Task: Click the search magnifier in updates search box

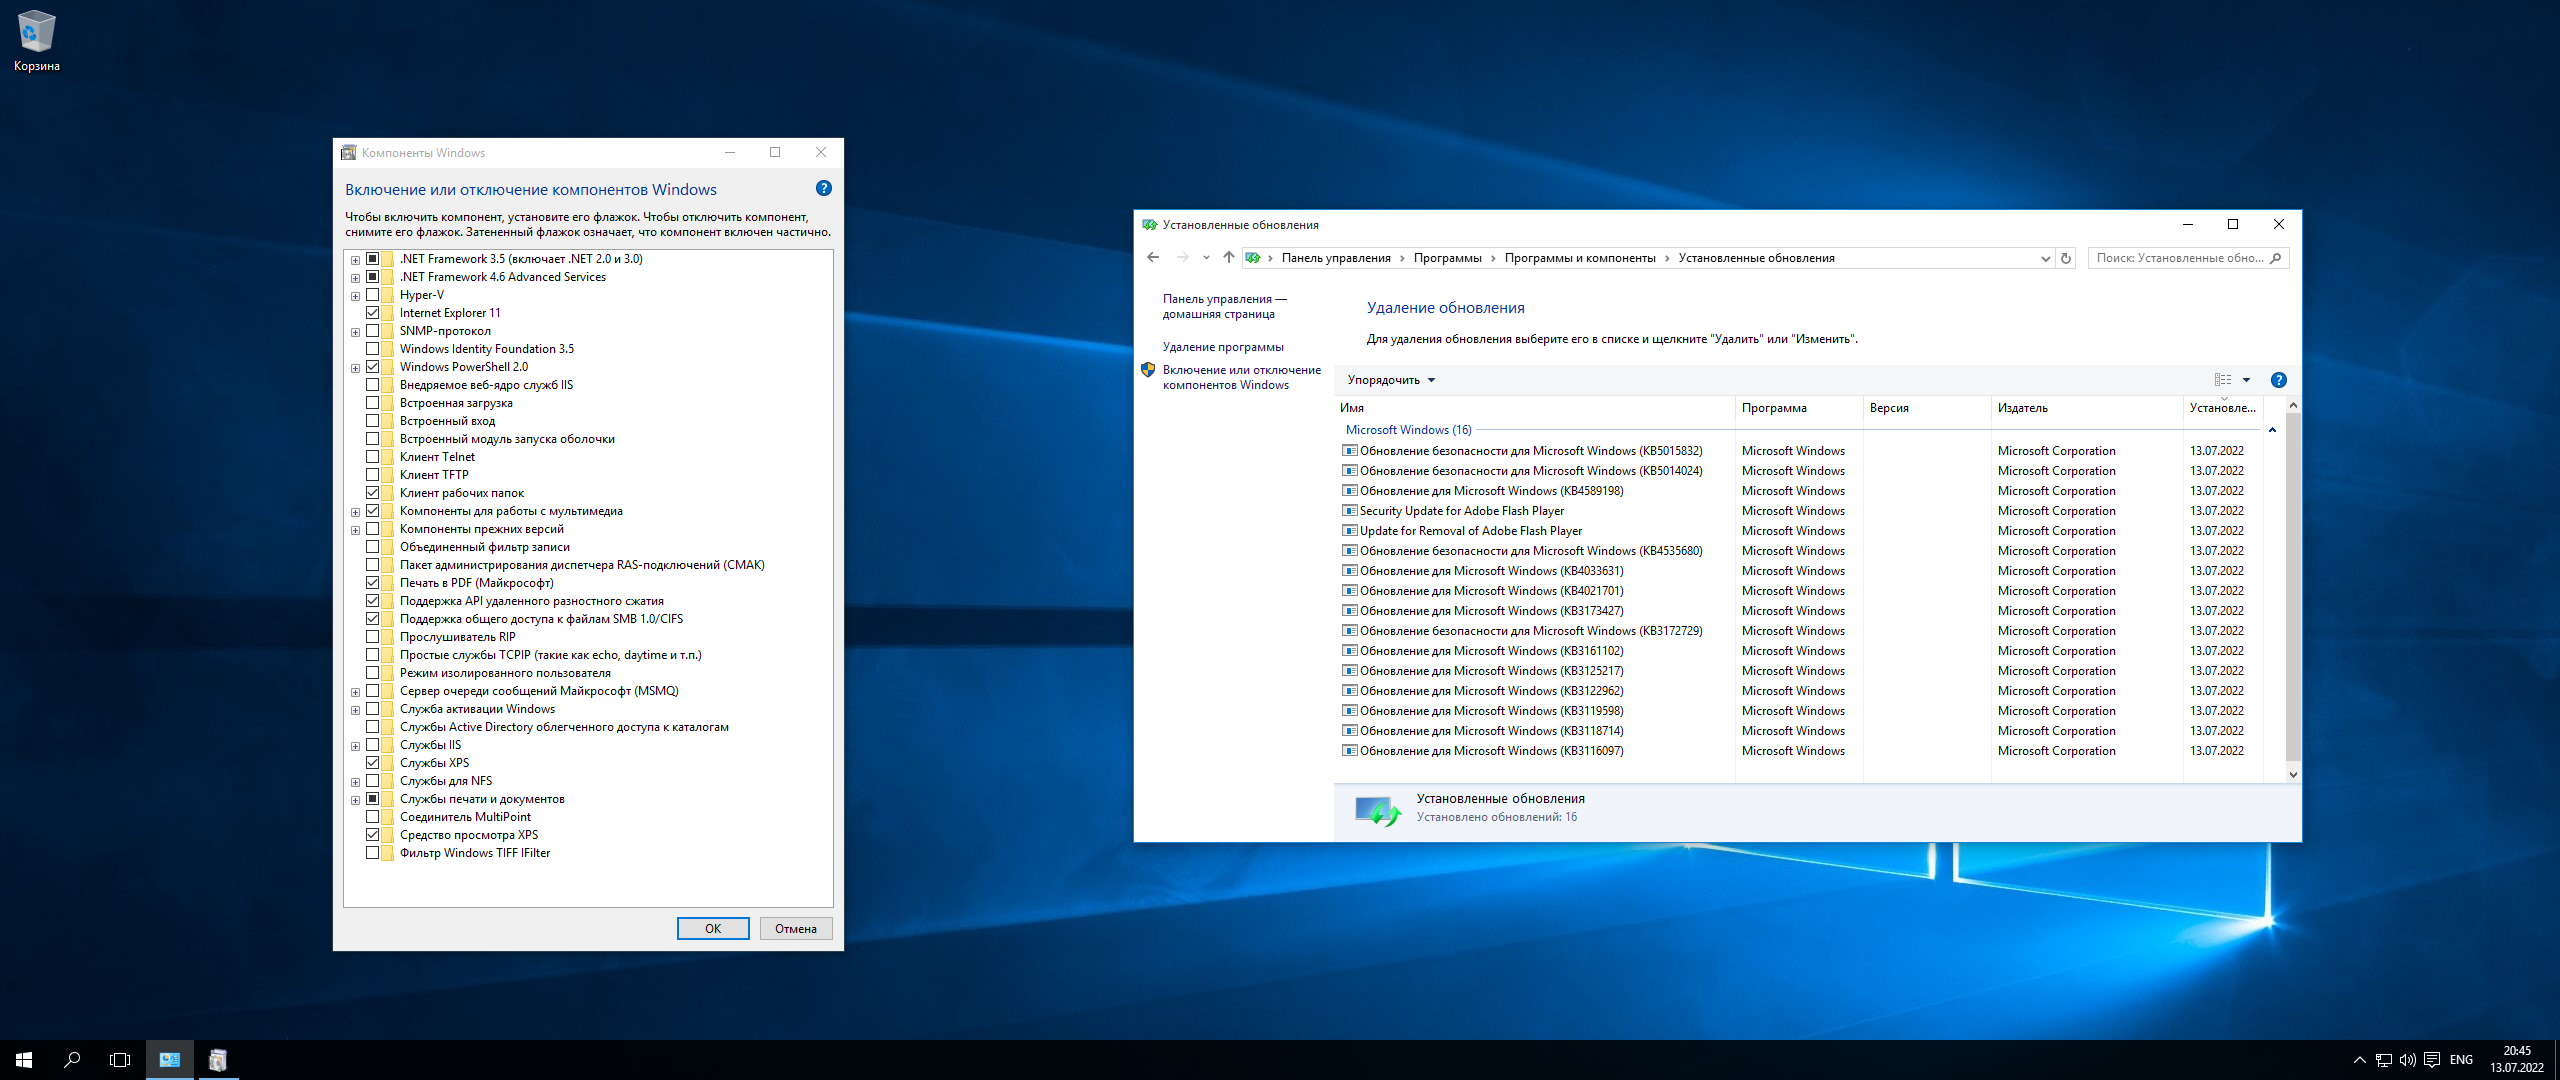Action: coord(2276,258)
